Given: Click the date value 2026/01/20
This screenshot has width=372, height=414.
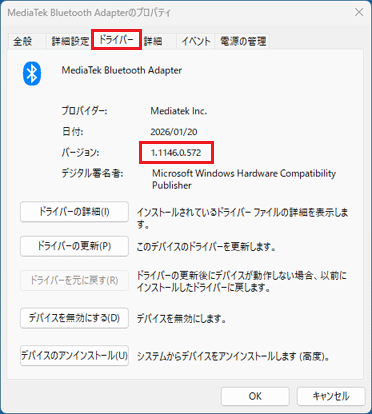Looking at the screenshot, I should point(174,132).
